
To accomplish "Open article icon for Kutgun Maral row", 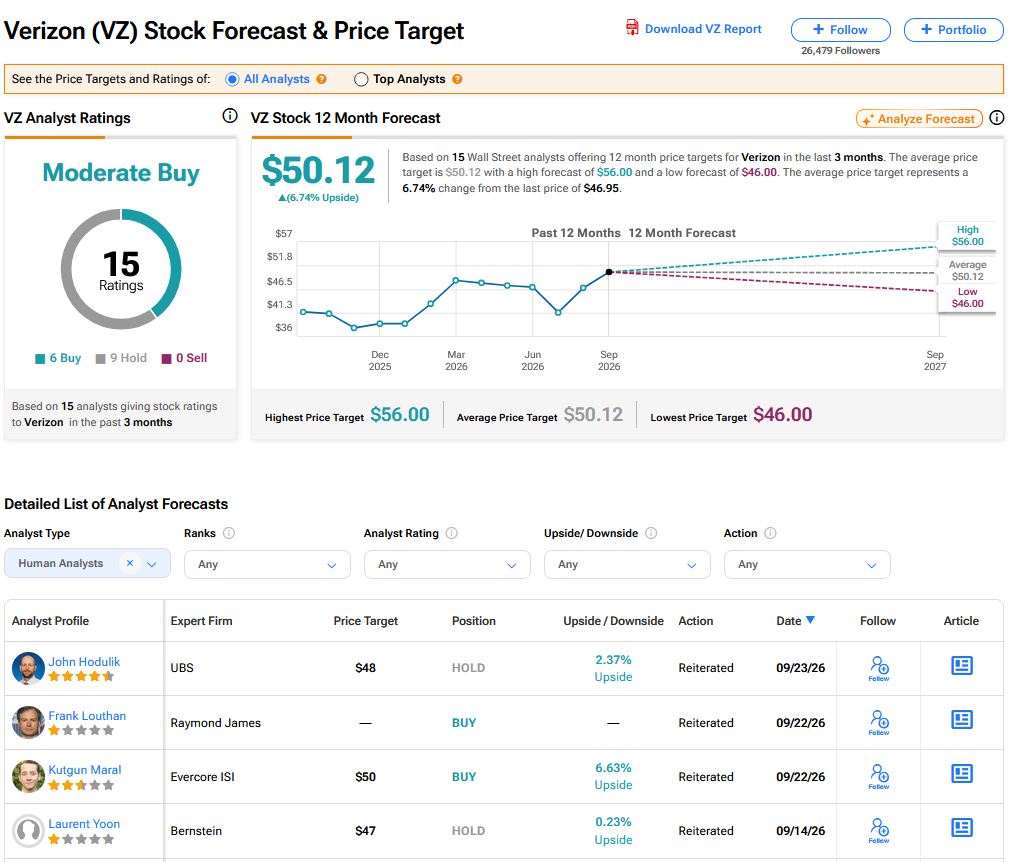I will 962,773.
